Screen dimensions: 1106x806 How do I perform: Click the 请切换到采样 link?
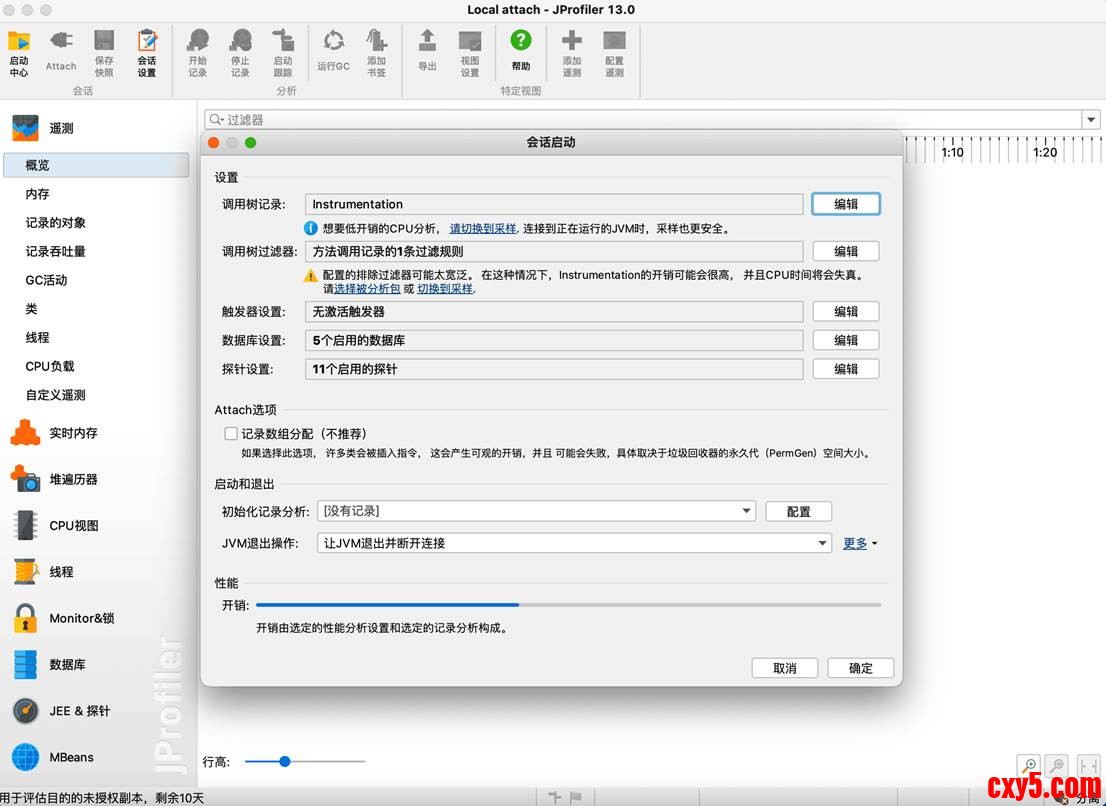[x=482, y=229]
